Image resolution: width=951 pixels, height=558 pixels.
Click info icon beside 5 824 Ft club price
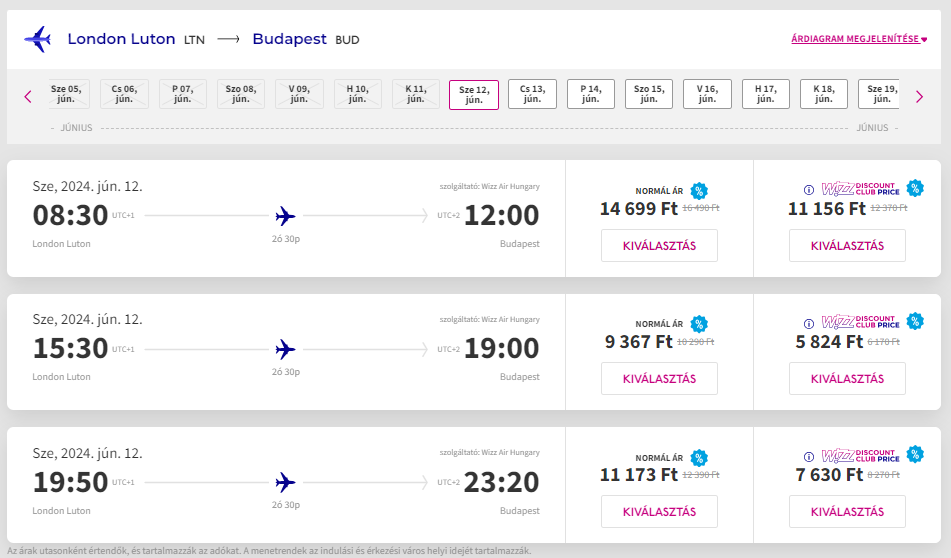tap(808, 323)
